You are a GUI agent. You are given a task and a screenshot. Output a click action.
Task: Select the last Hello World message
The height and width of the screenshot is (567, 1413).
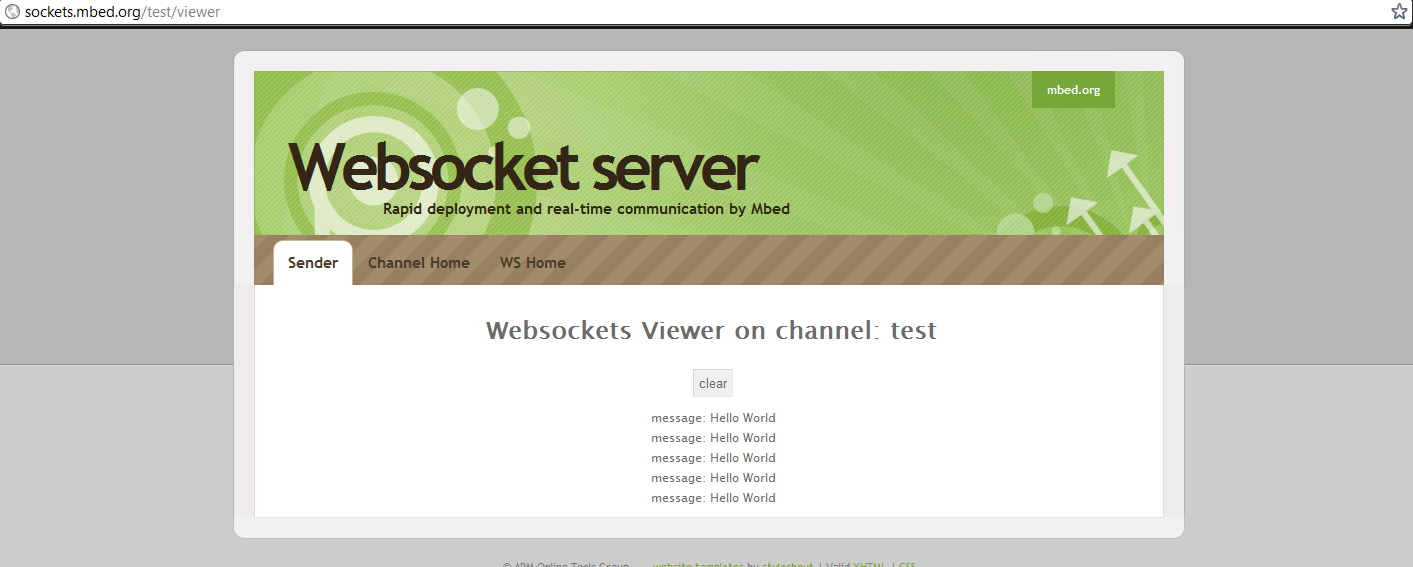[x=713, y=498]
